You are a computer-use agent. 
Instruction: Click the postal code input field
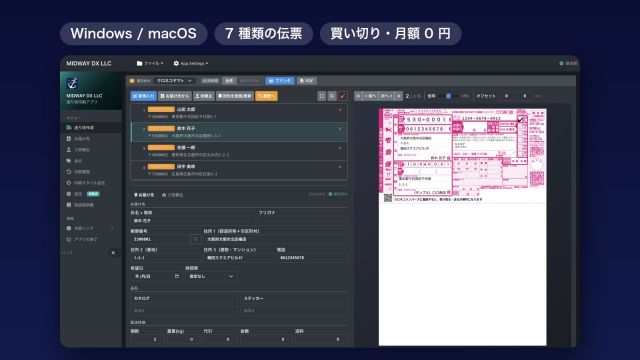pos(160,239)
